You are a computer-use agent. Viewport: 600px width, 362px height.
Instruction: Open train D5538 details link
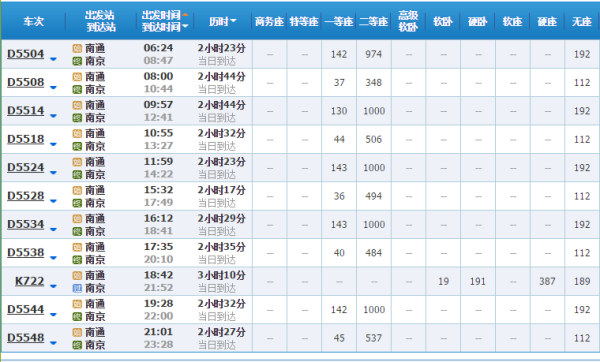(26, 253)
